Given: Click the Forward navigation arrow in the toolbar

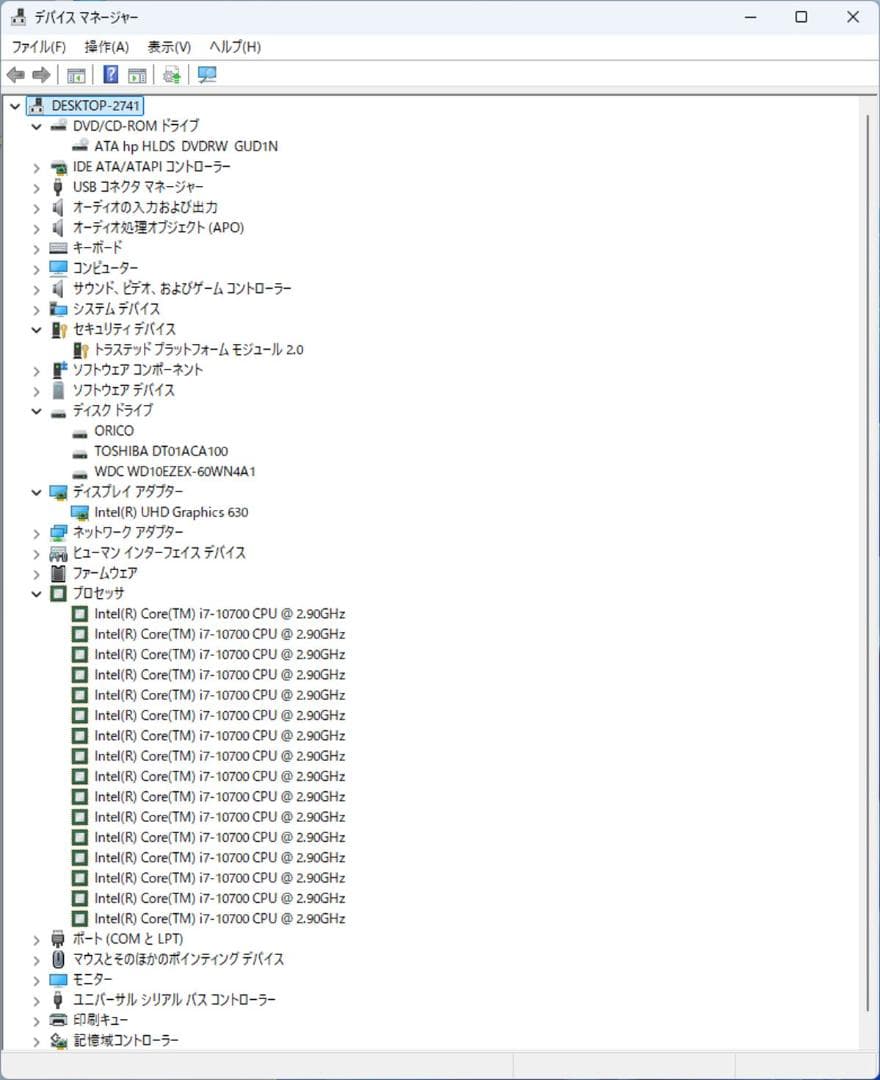Looking at the screenshot, I should 39,74.
